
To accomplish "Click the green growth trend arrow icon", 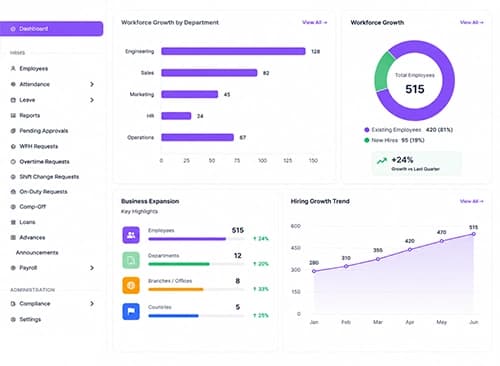I will tap(382, 161).
